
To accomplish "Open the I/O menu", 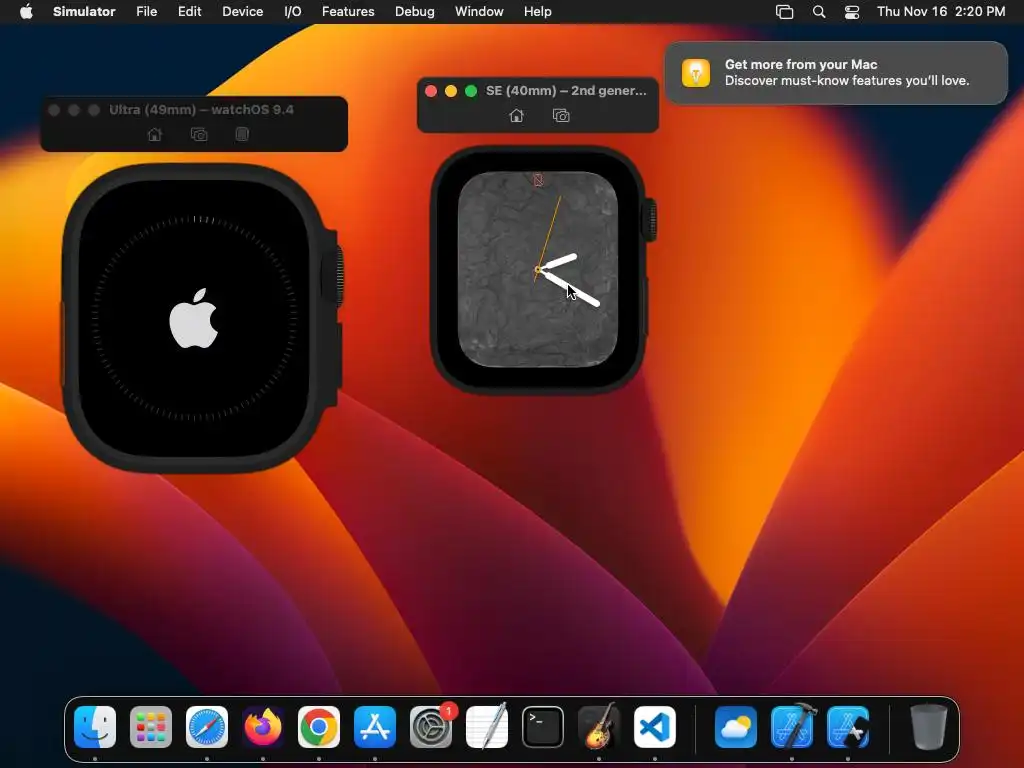I will (293, 11).
